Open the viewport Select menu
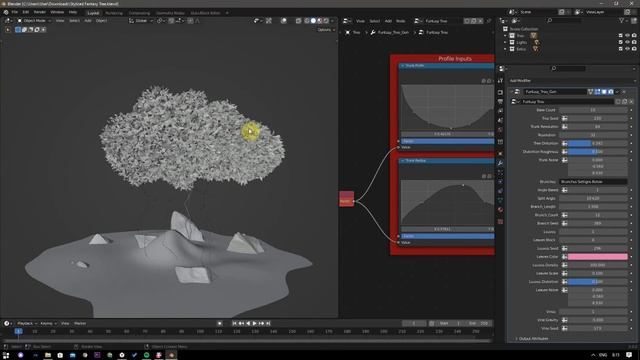 (74, 20)
